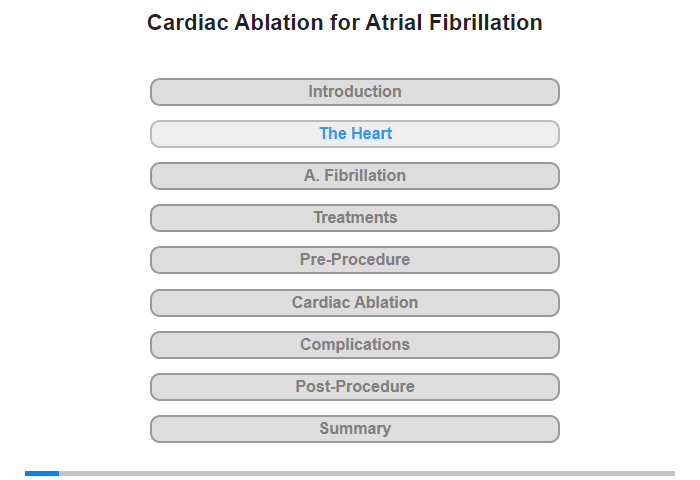
Task: Select the last menu entry Summary
Action: click(354, 429)
